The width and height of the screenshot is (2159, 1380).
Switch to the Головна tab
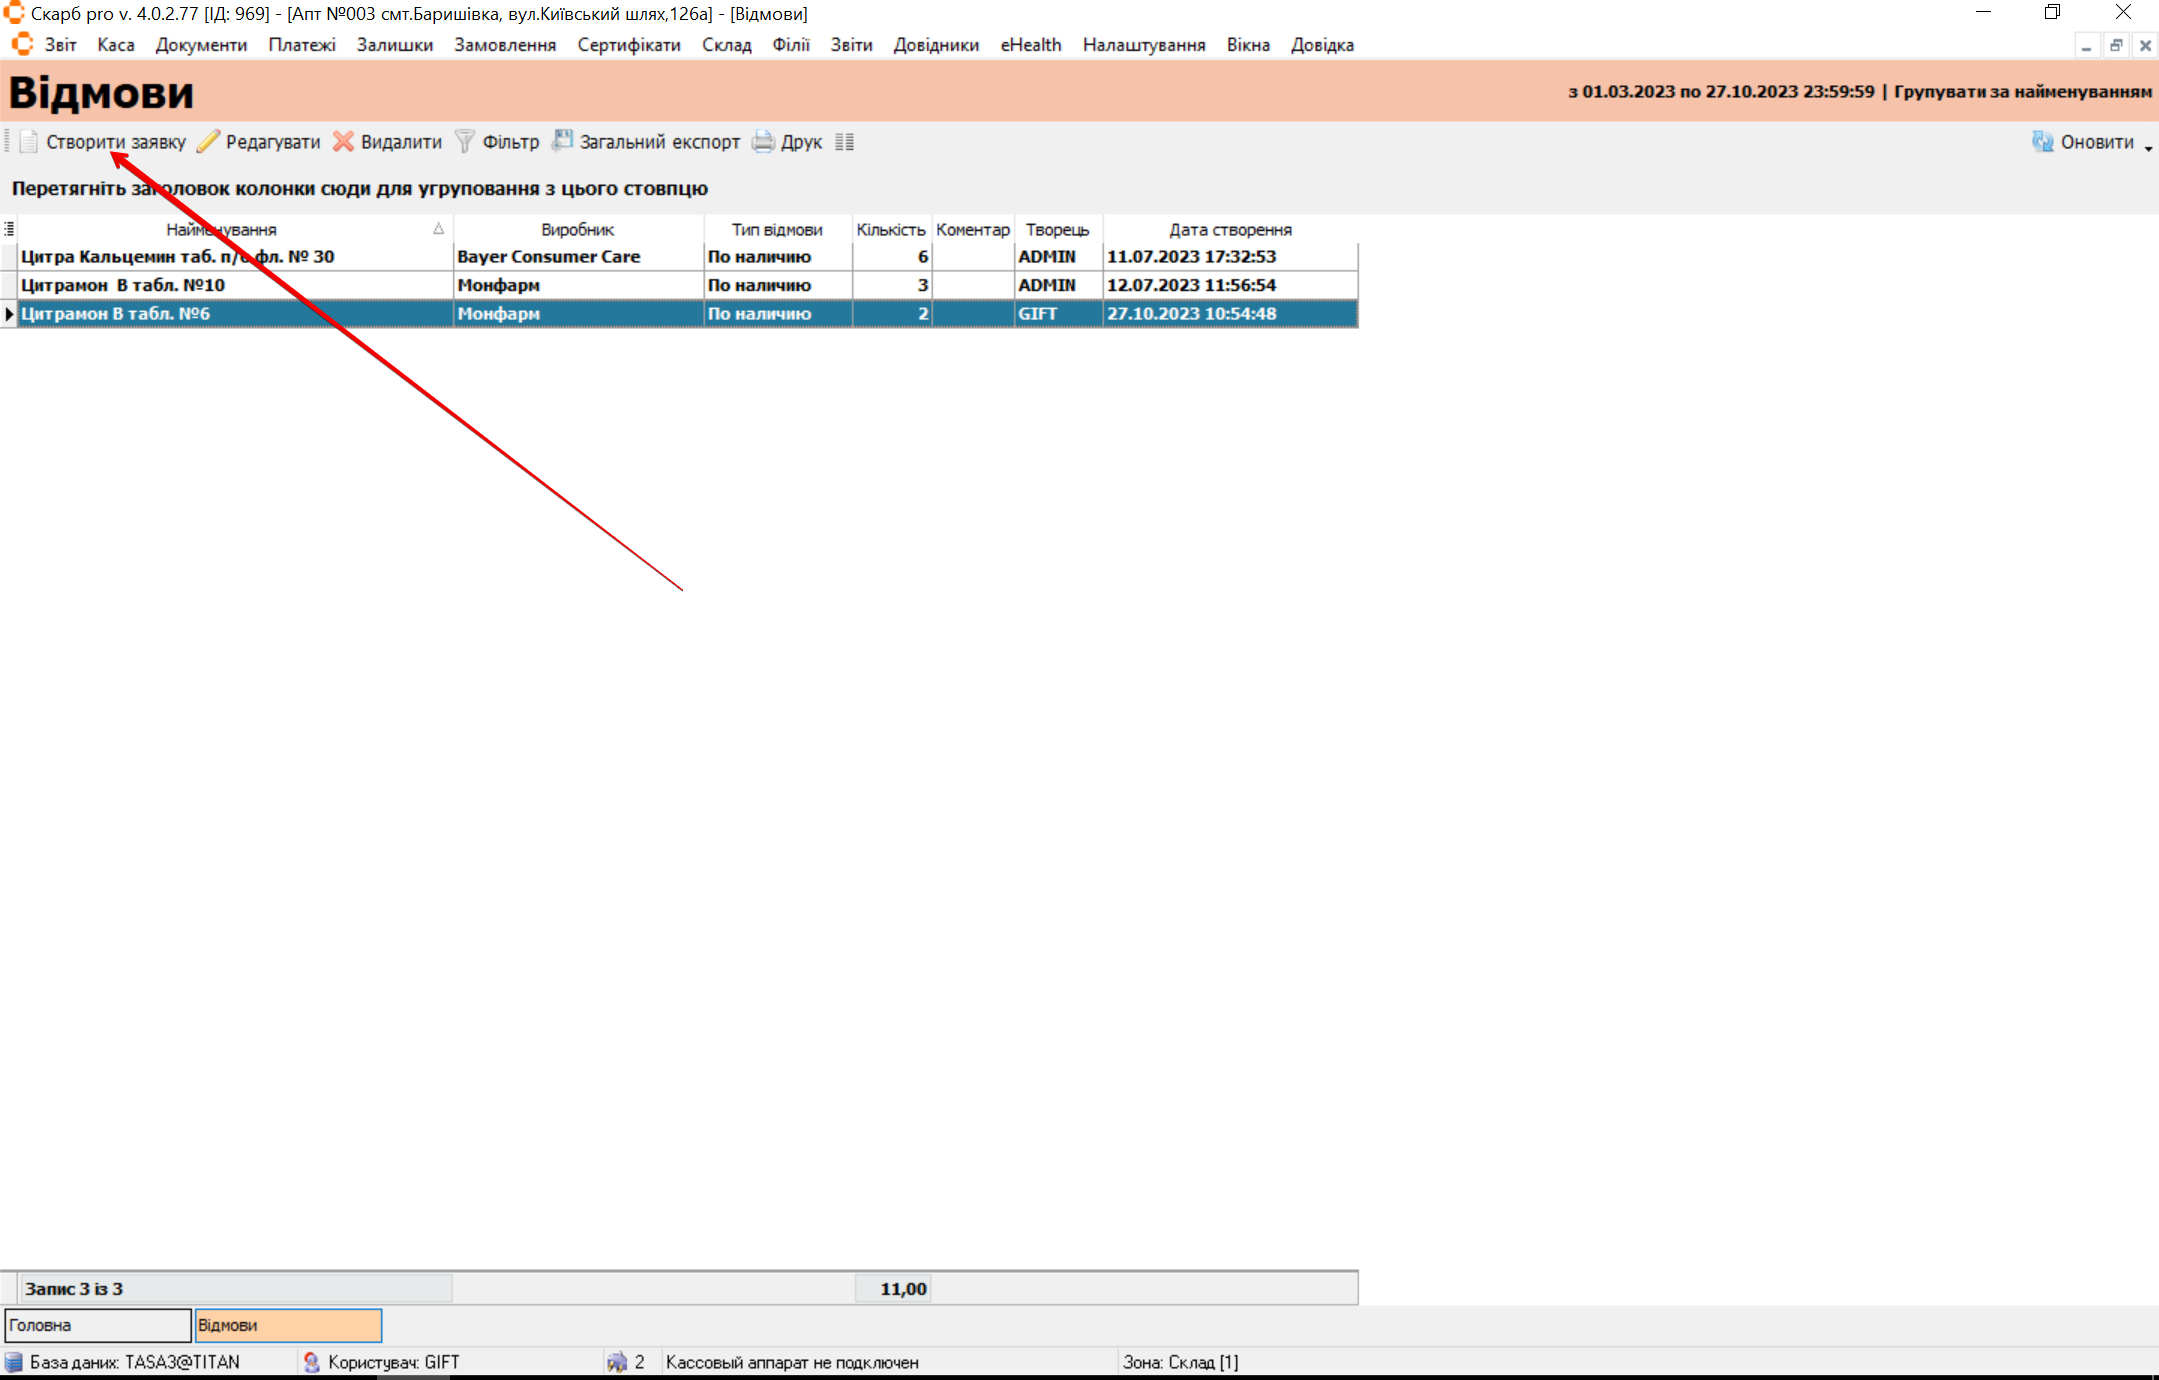point(97,1325)
